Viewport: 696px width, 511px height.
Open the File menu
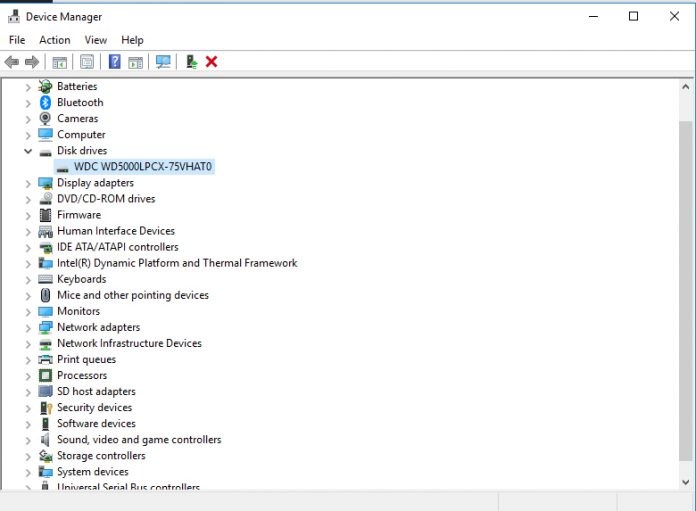[x=17, y=40]
